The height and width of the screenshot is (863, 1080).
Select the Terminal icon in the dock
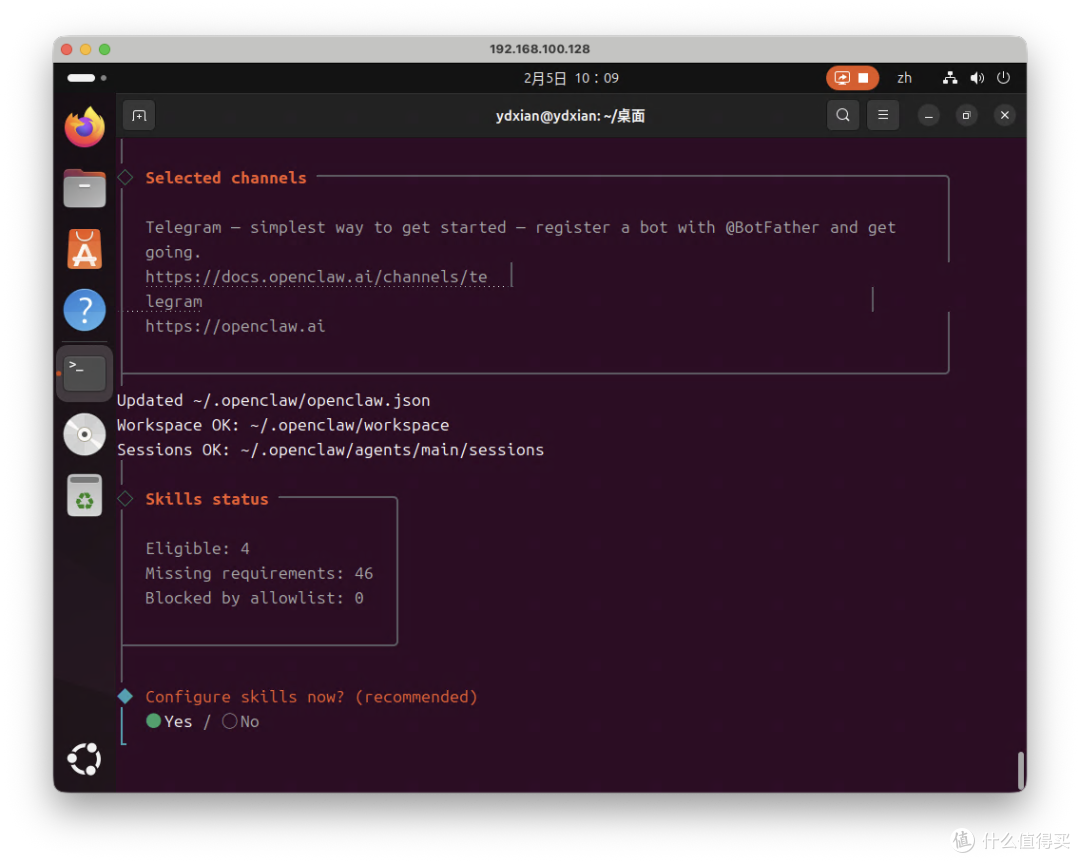tap(85, 373)
